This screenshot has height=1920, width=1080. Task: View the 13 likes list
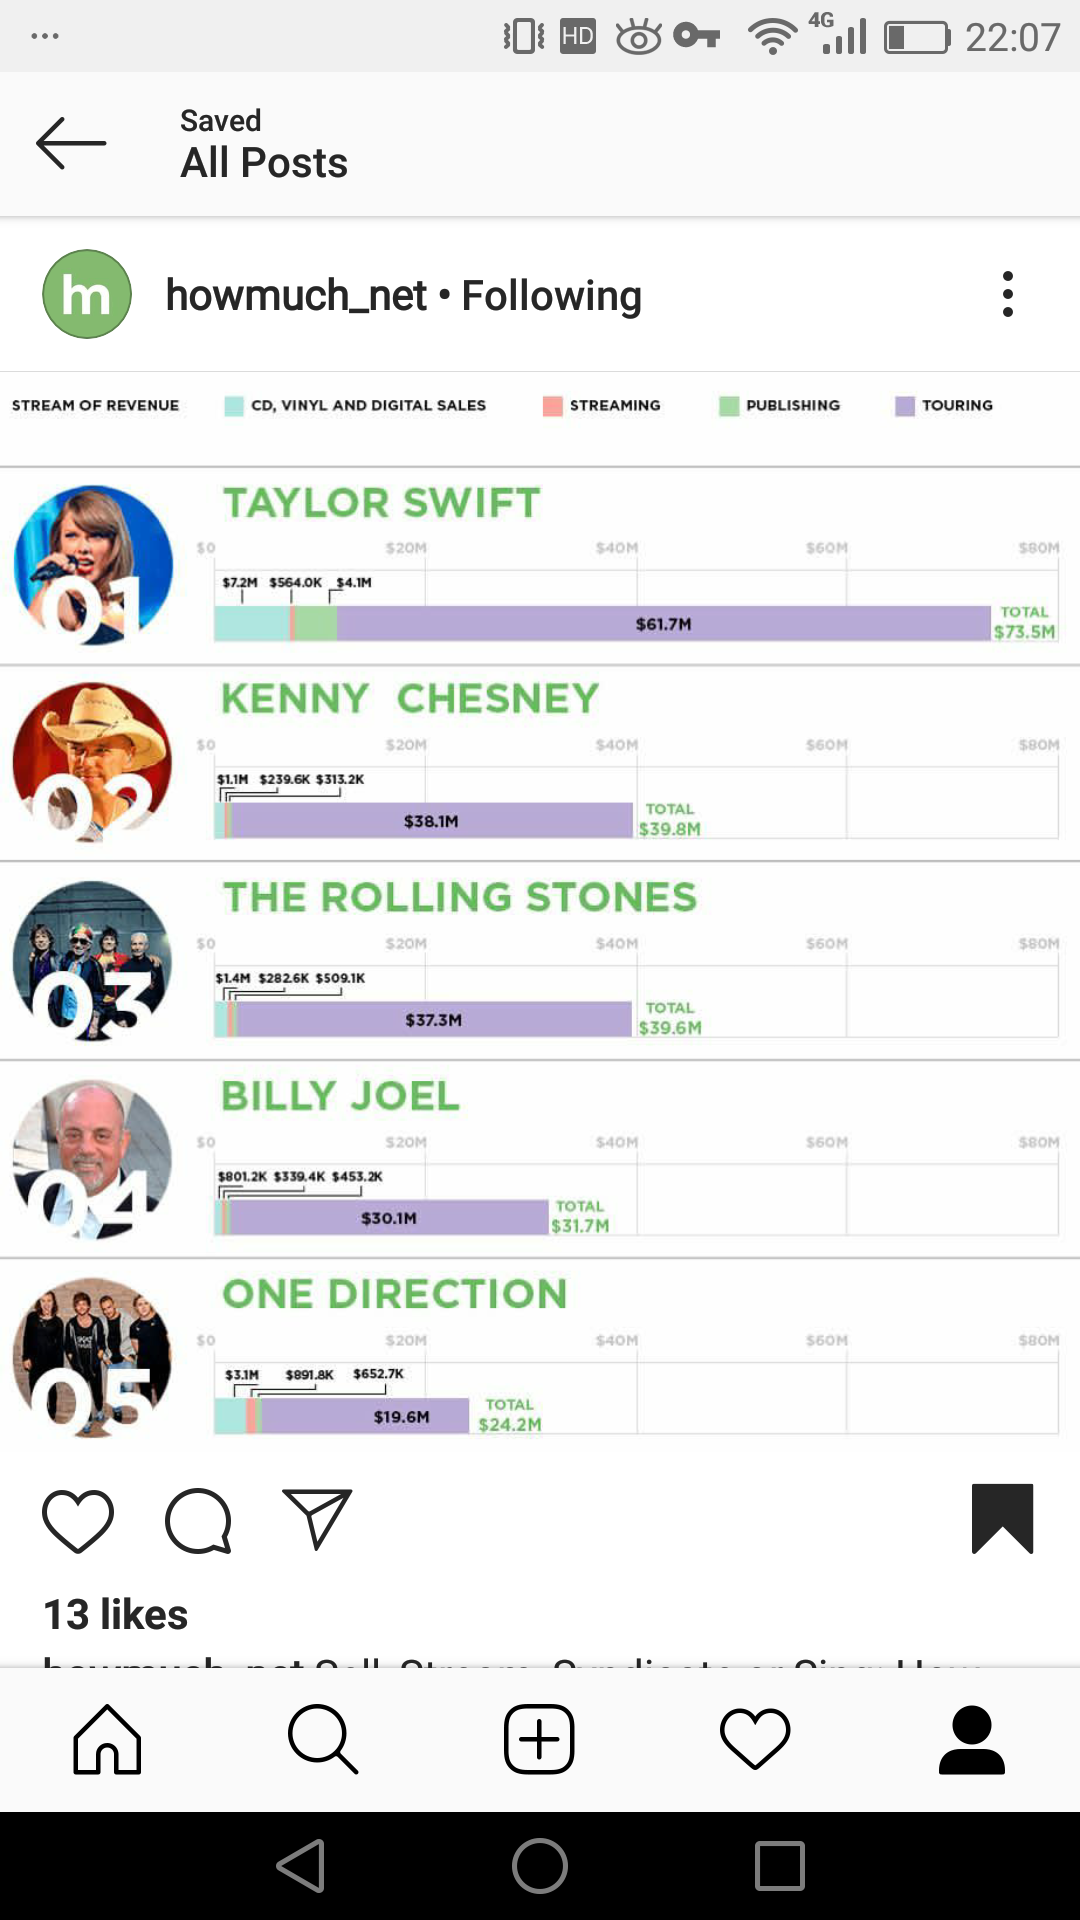116,1614
